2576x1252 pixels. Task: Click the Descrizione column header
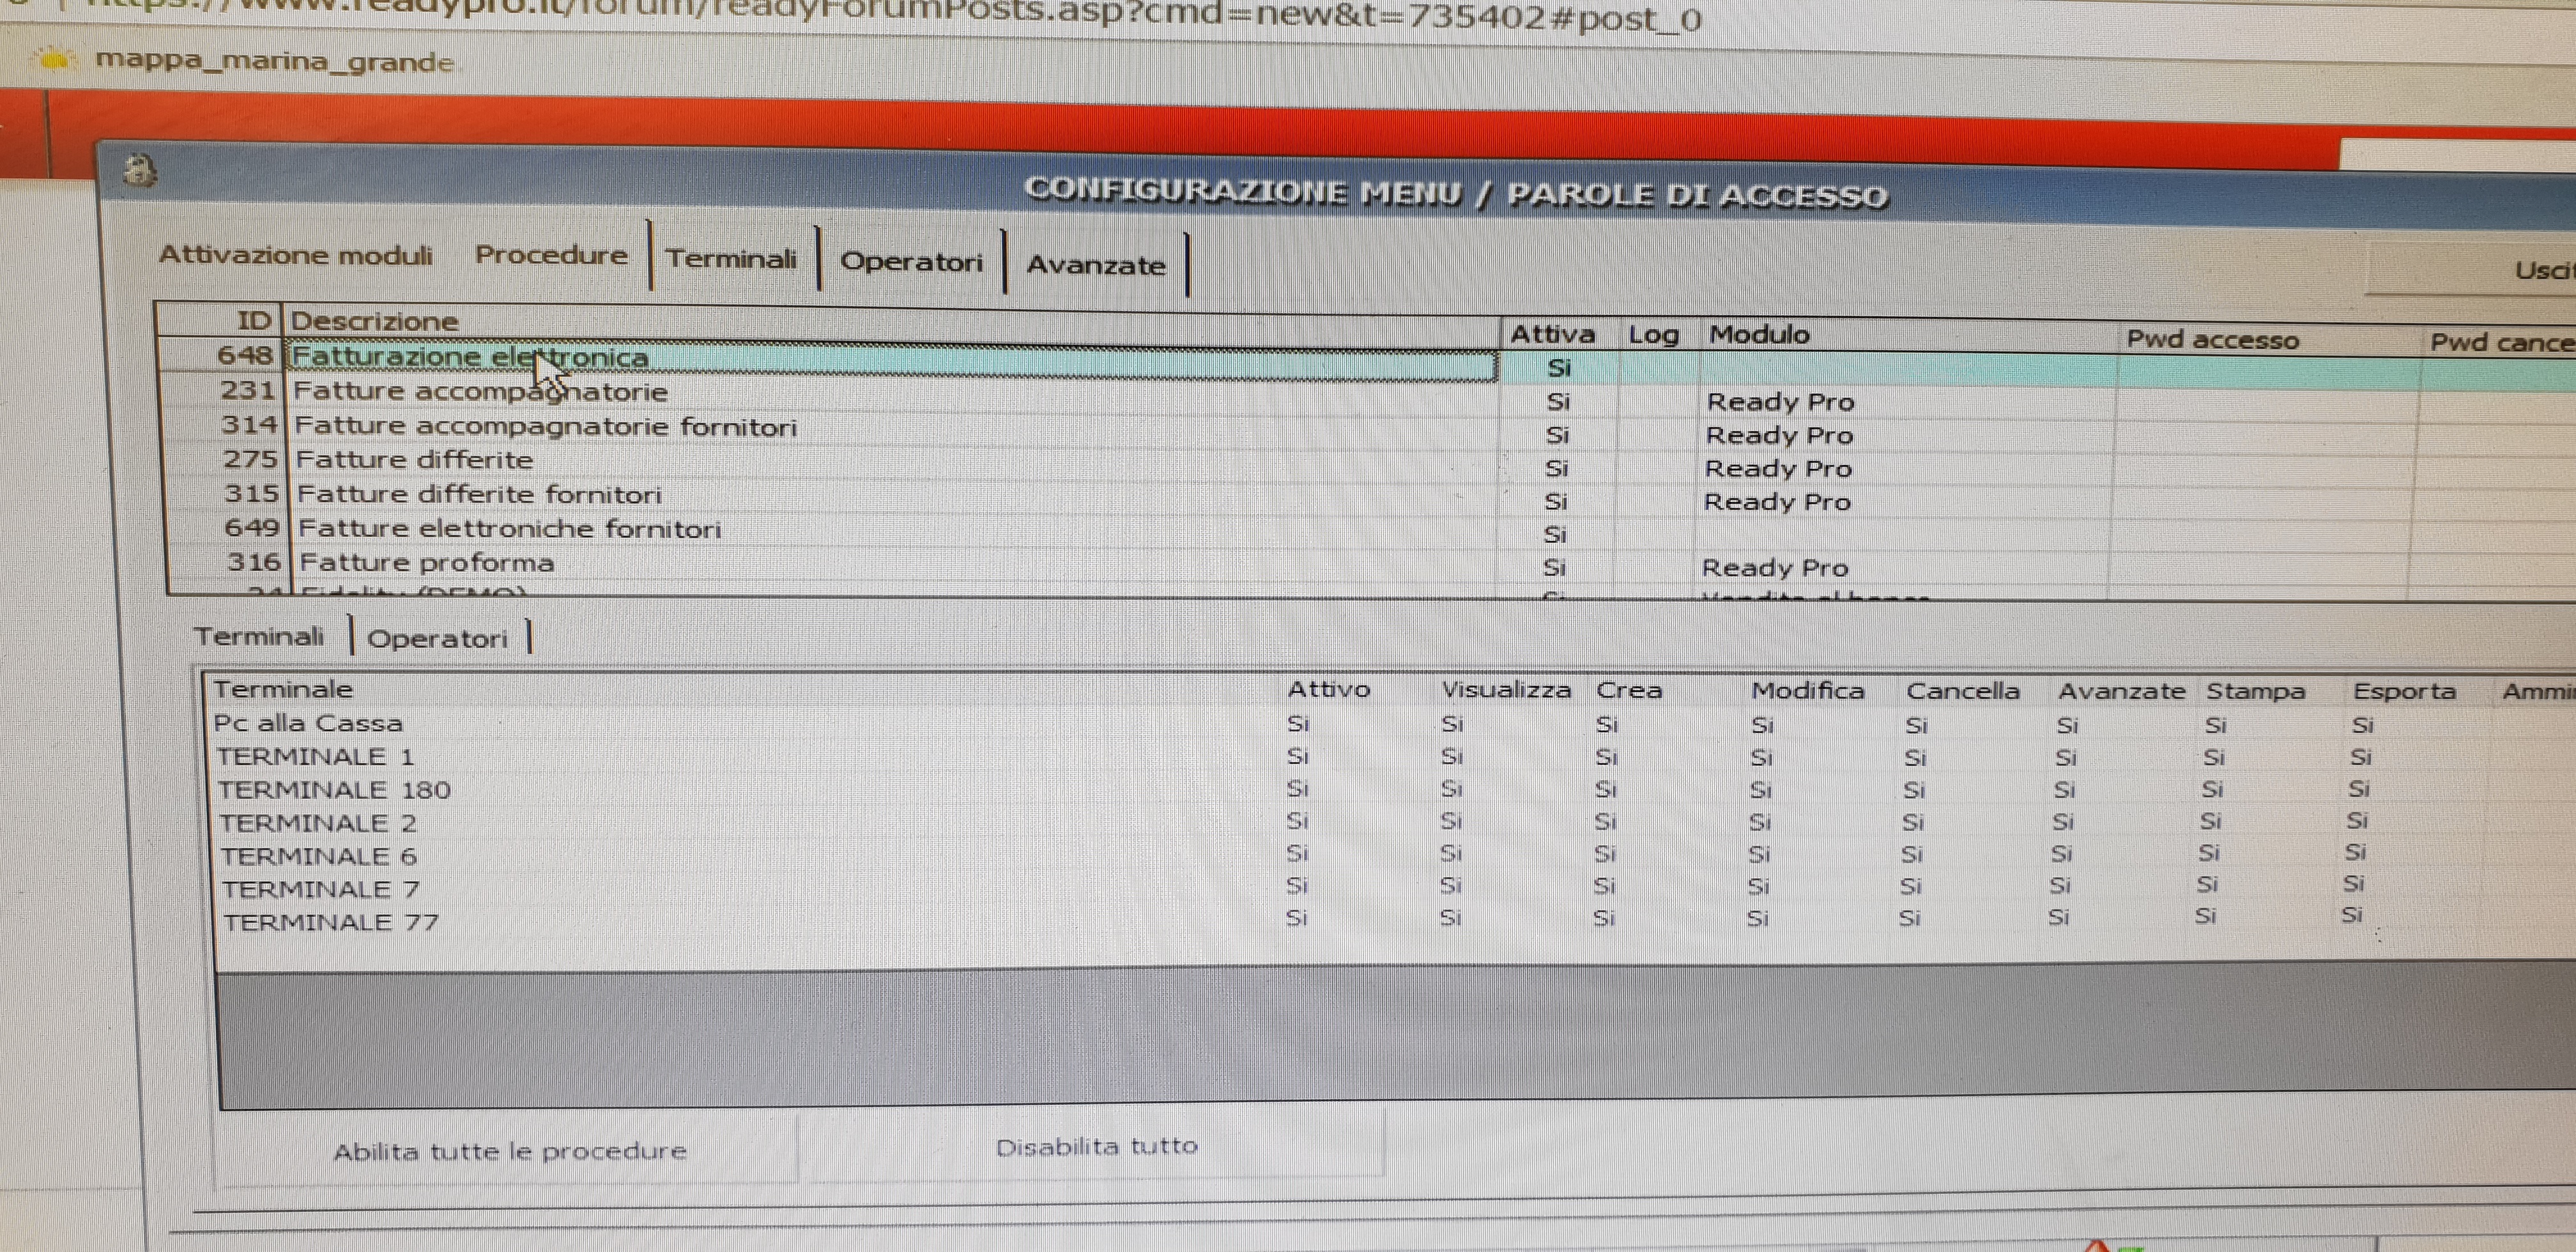(x=375, y=321)
